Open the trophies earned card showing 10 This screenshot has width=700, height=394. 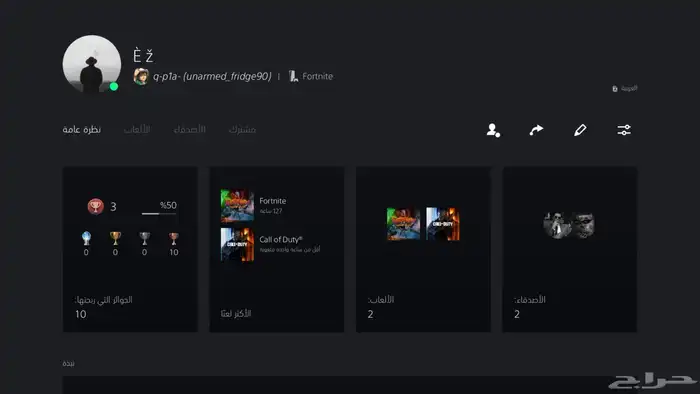130,249
